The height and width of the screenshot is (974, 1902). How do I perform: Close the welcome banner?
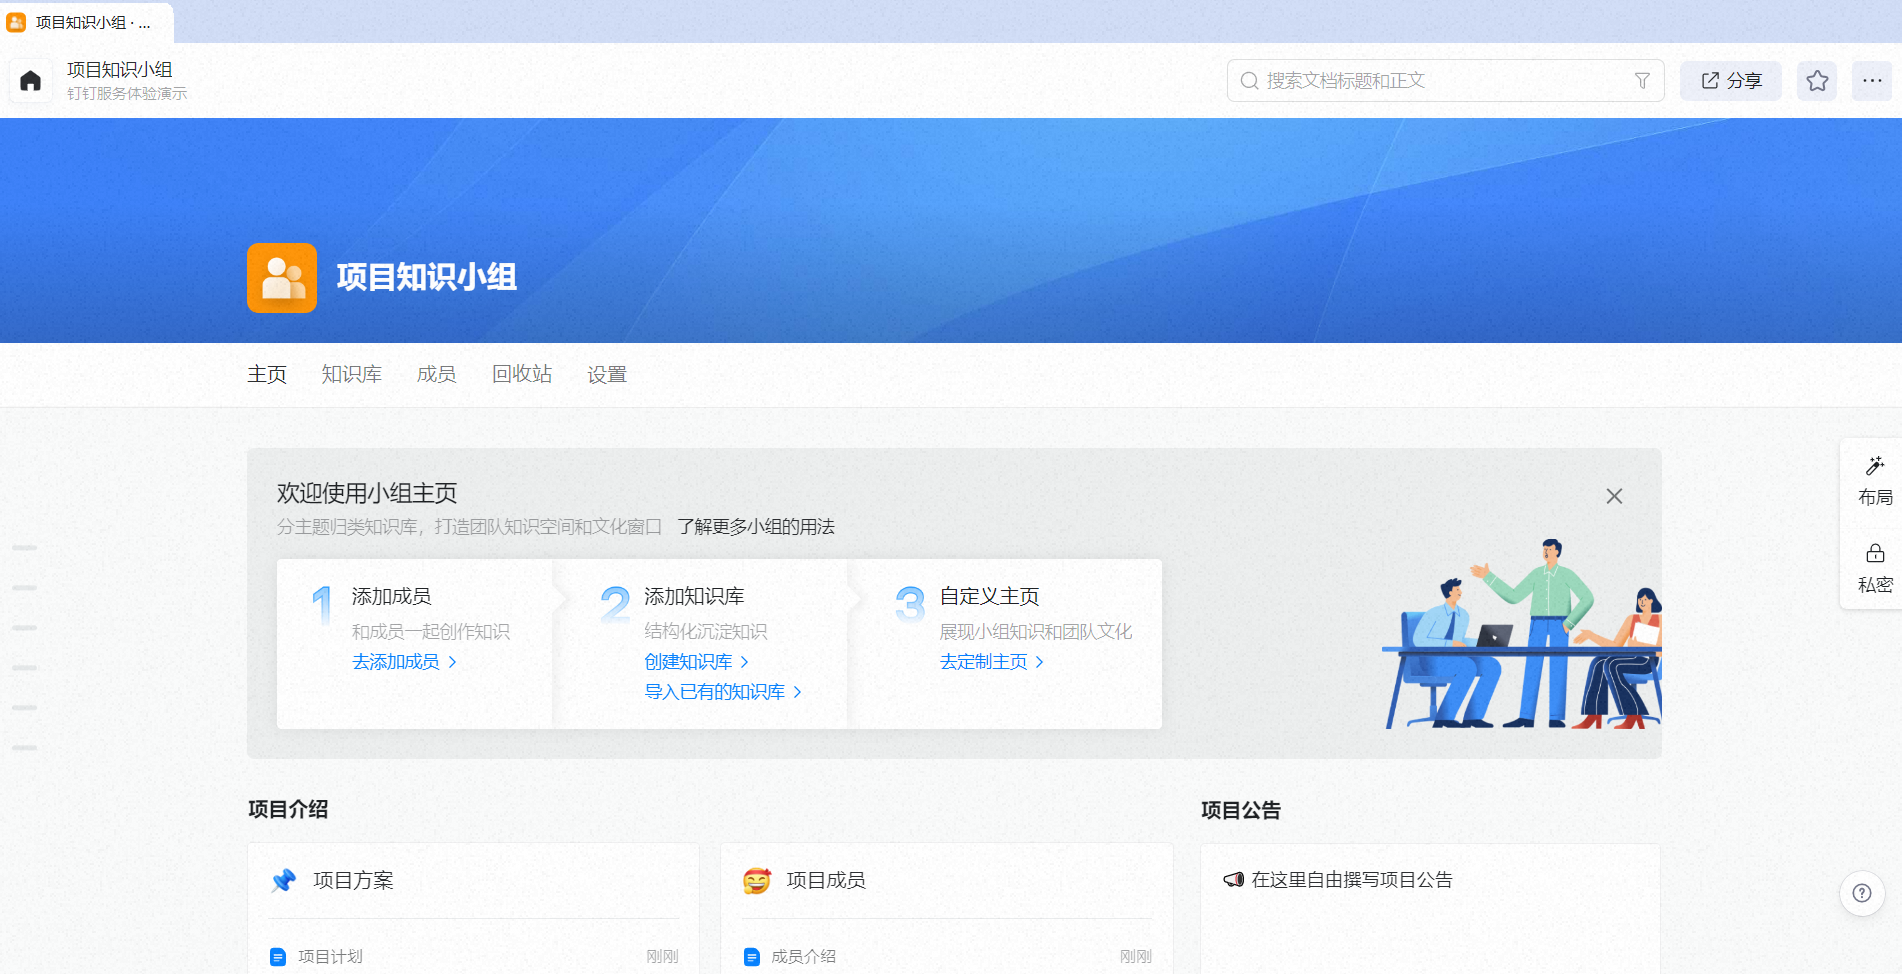[x=1614, y=496]
